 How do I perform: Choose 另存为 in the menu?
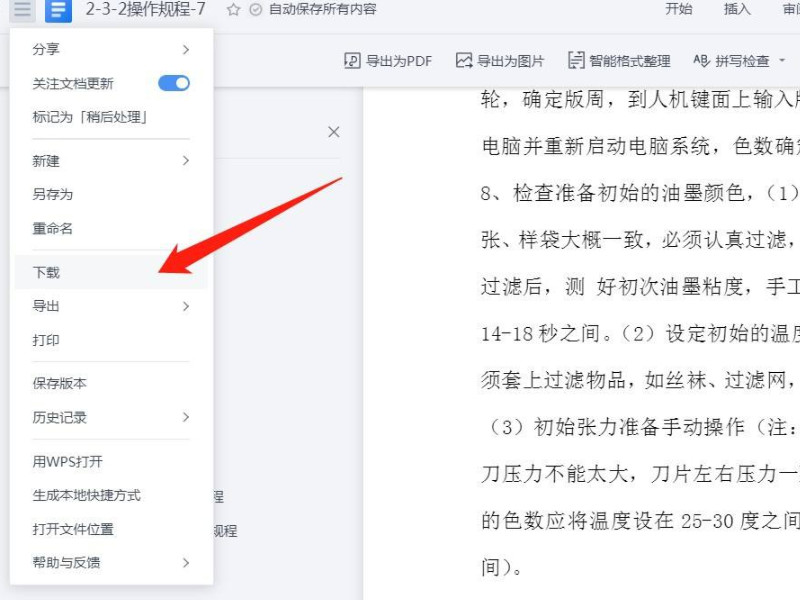pyautogui.click(x=52, y=195)
